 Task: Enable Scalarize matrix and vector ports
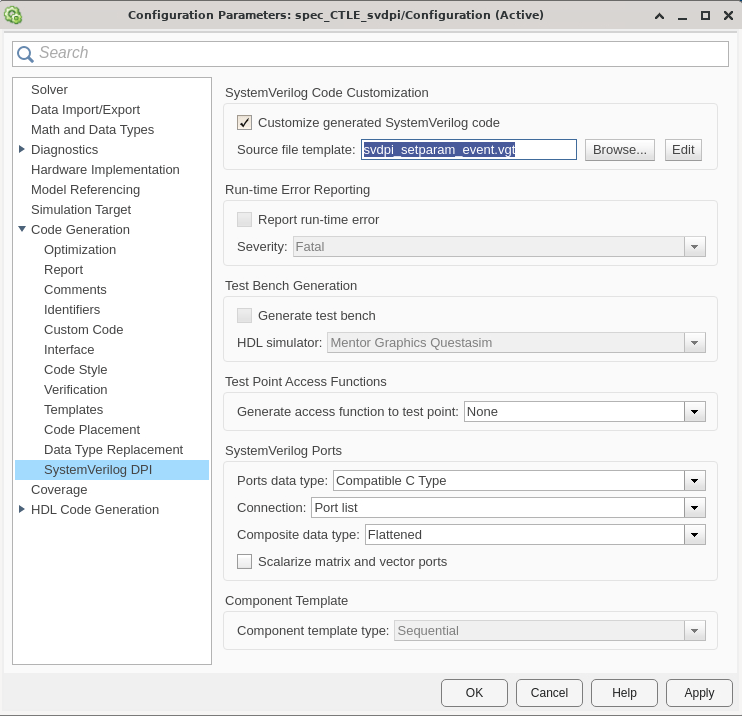244,562
